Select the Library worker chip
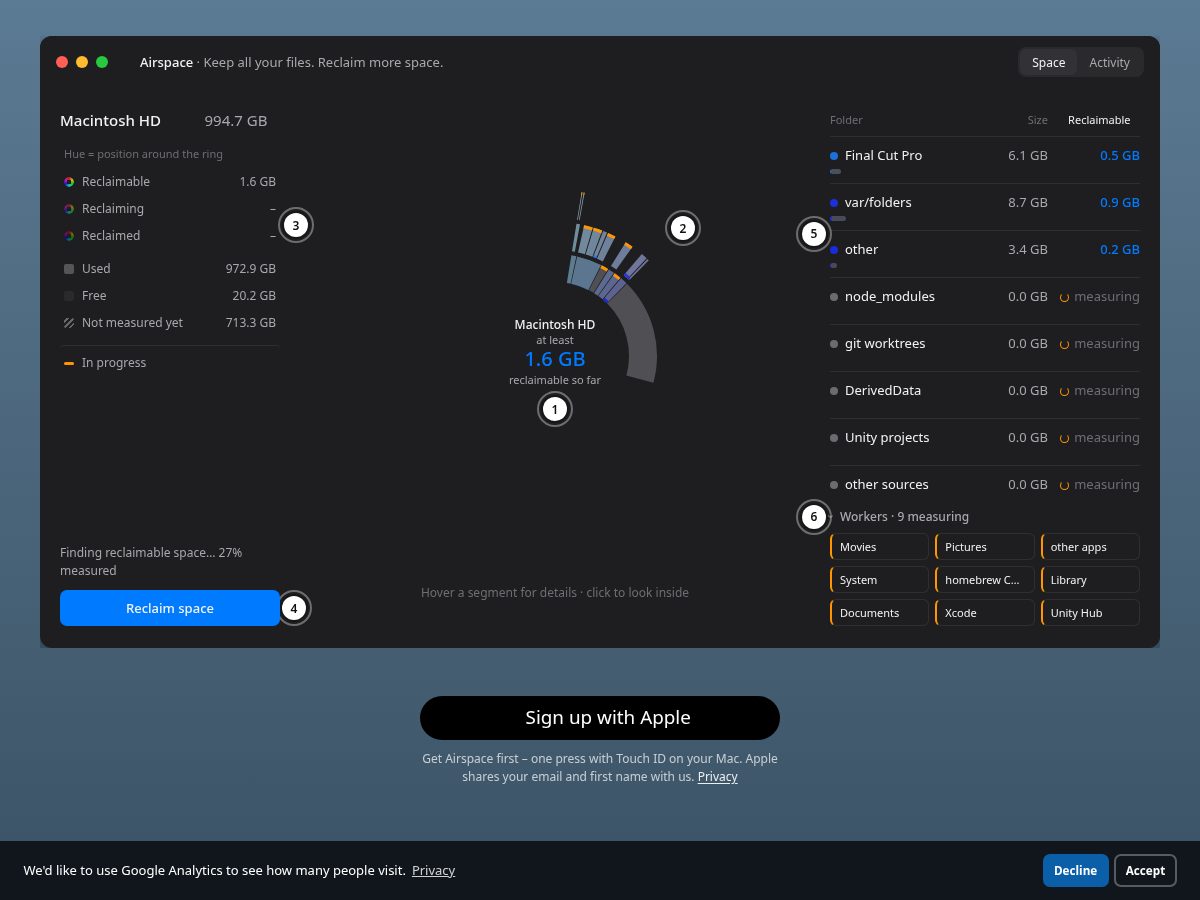The width and height of the screenshot is (1200, 900). click(x=1090, y=580)
